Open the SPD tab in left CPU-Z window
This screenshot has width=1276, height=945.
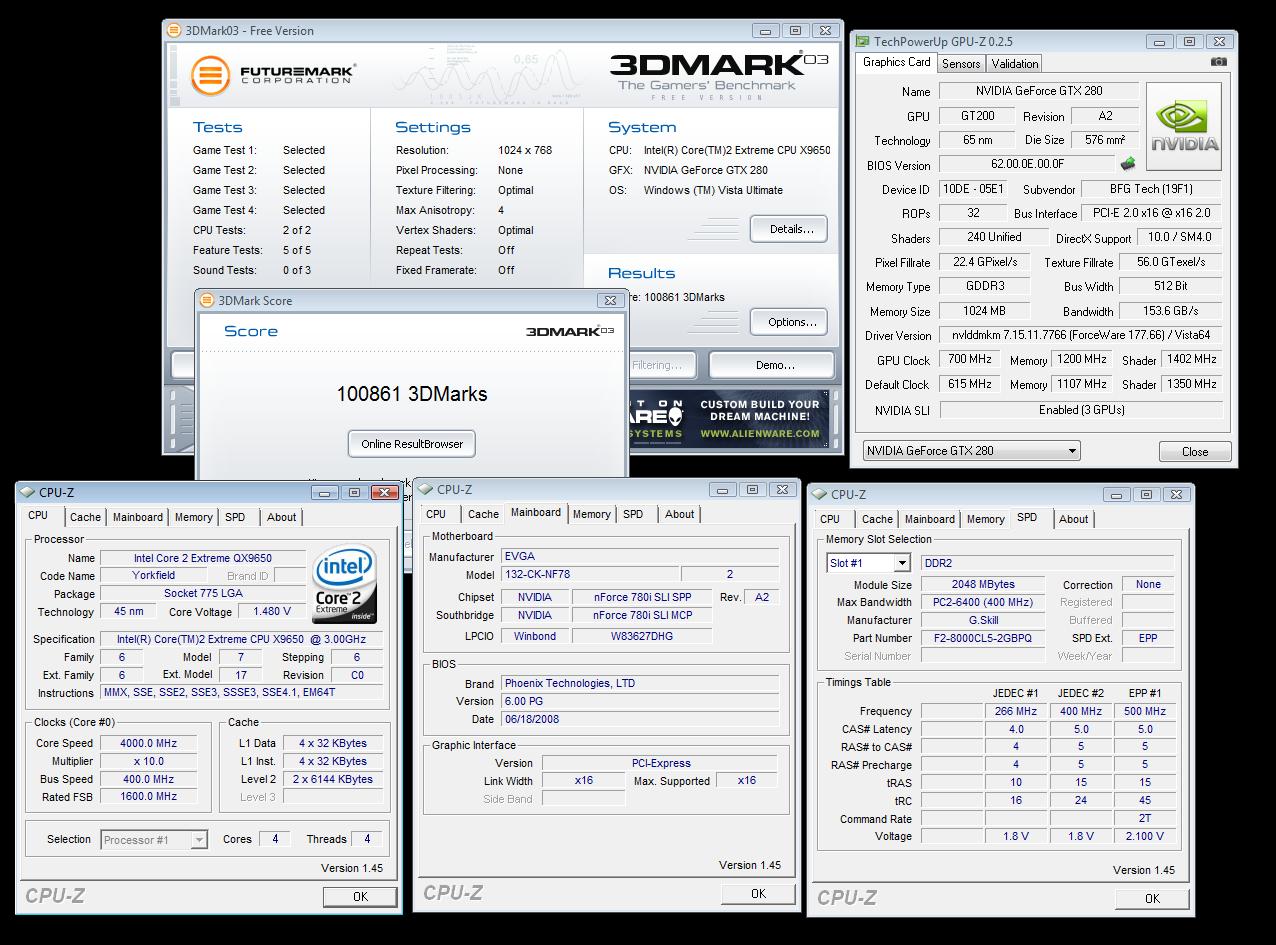[x=235, y=517]
